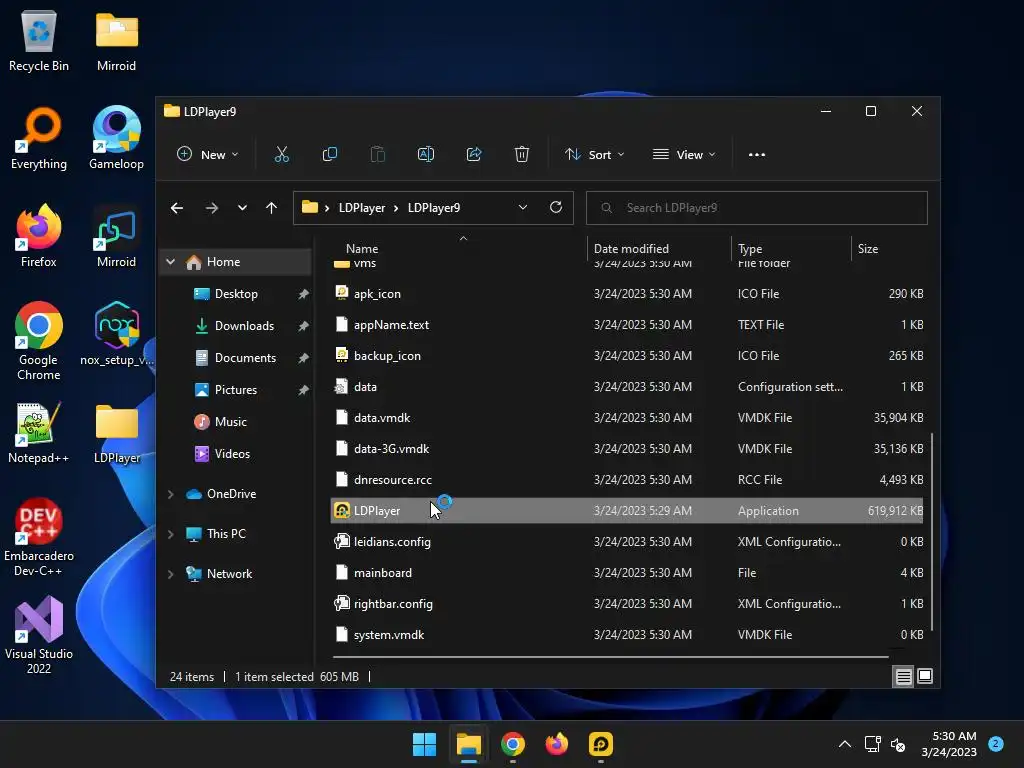Expand the Network tree node
The width and height of the screenshot is (1024, 768).
[170, 574]
